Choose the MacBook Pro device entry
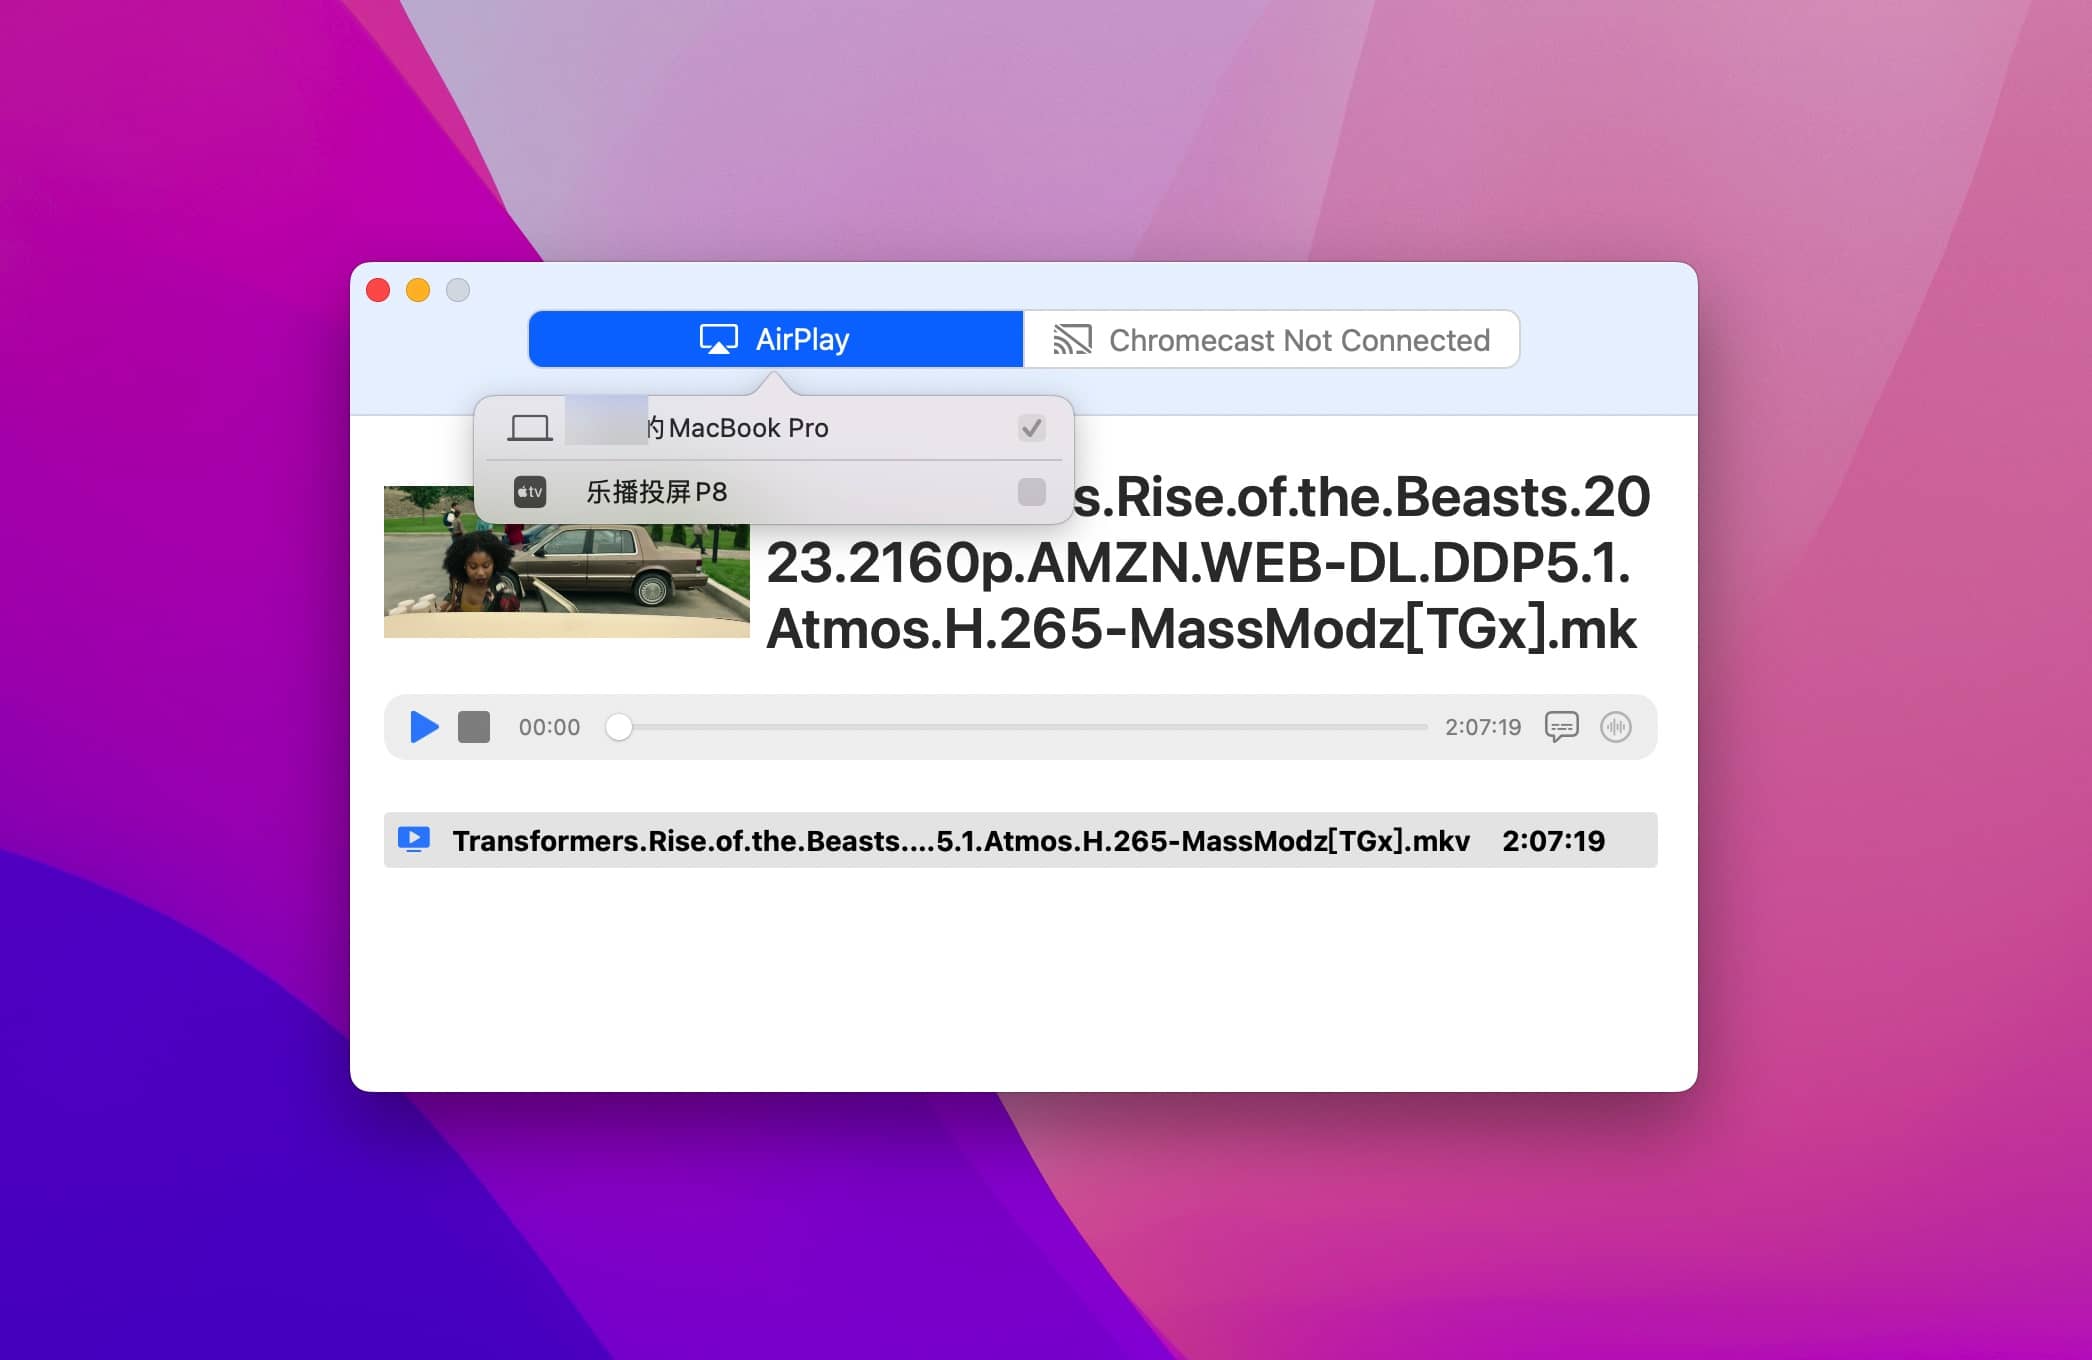The height and width of the screenshot is (1360, 2092). point(774,428)
